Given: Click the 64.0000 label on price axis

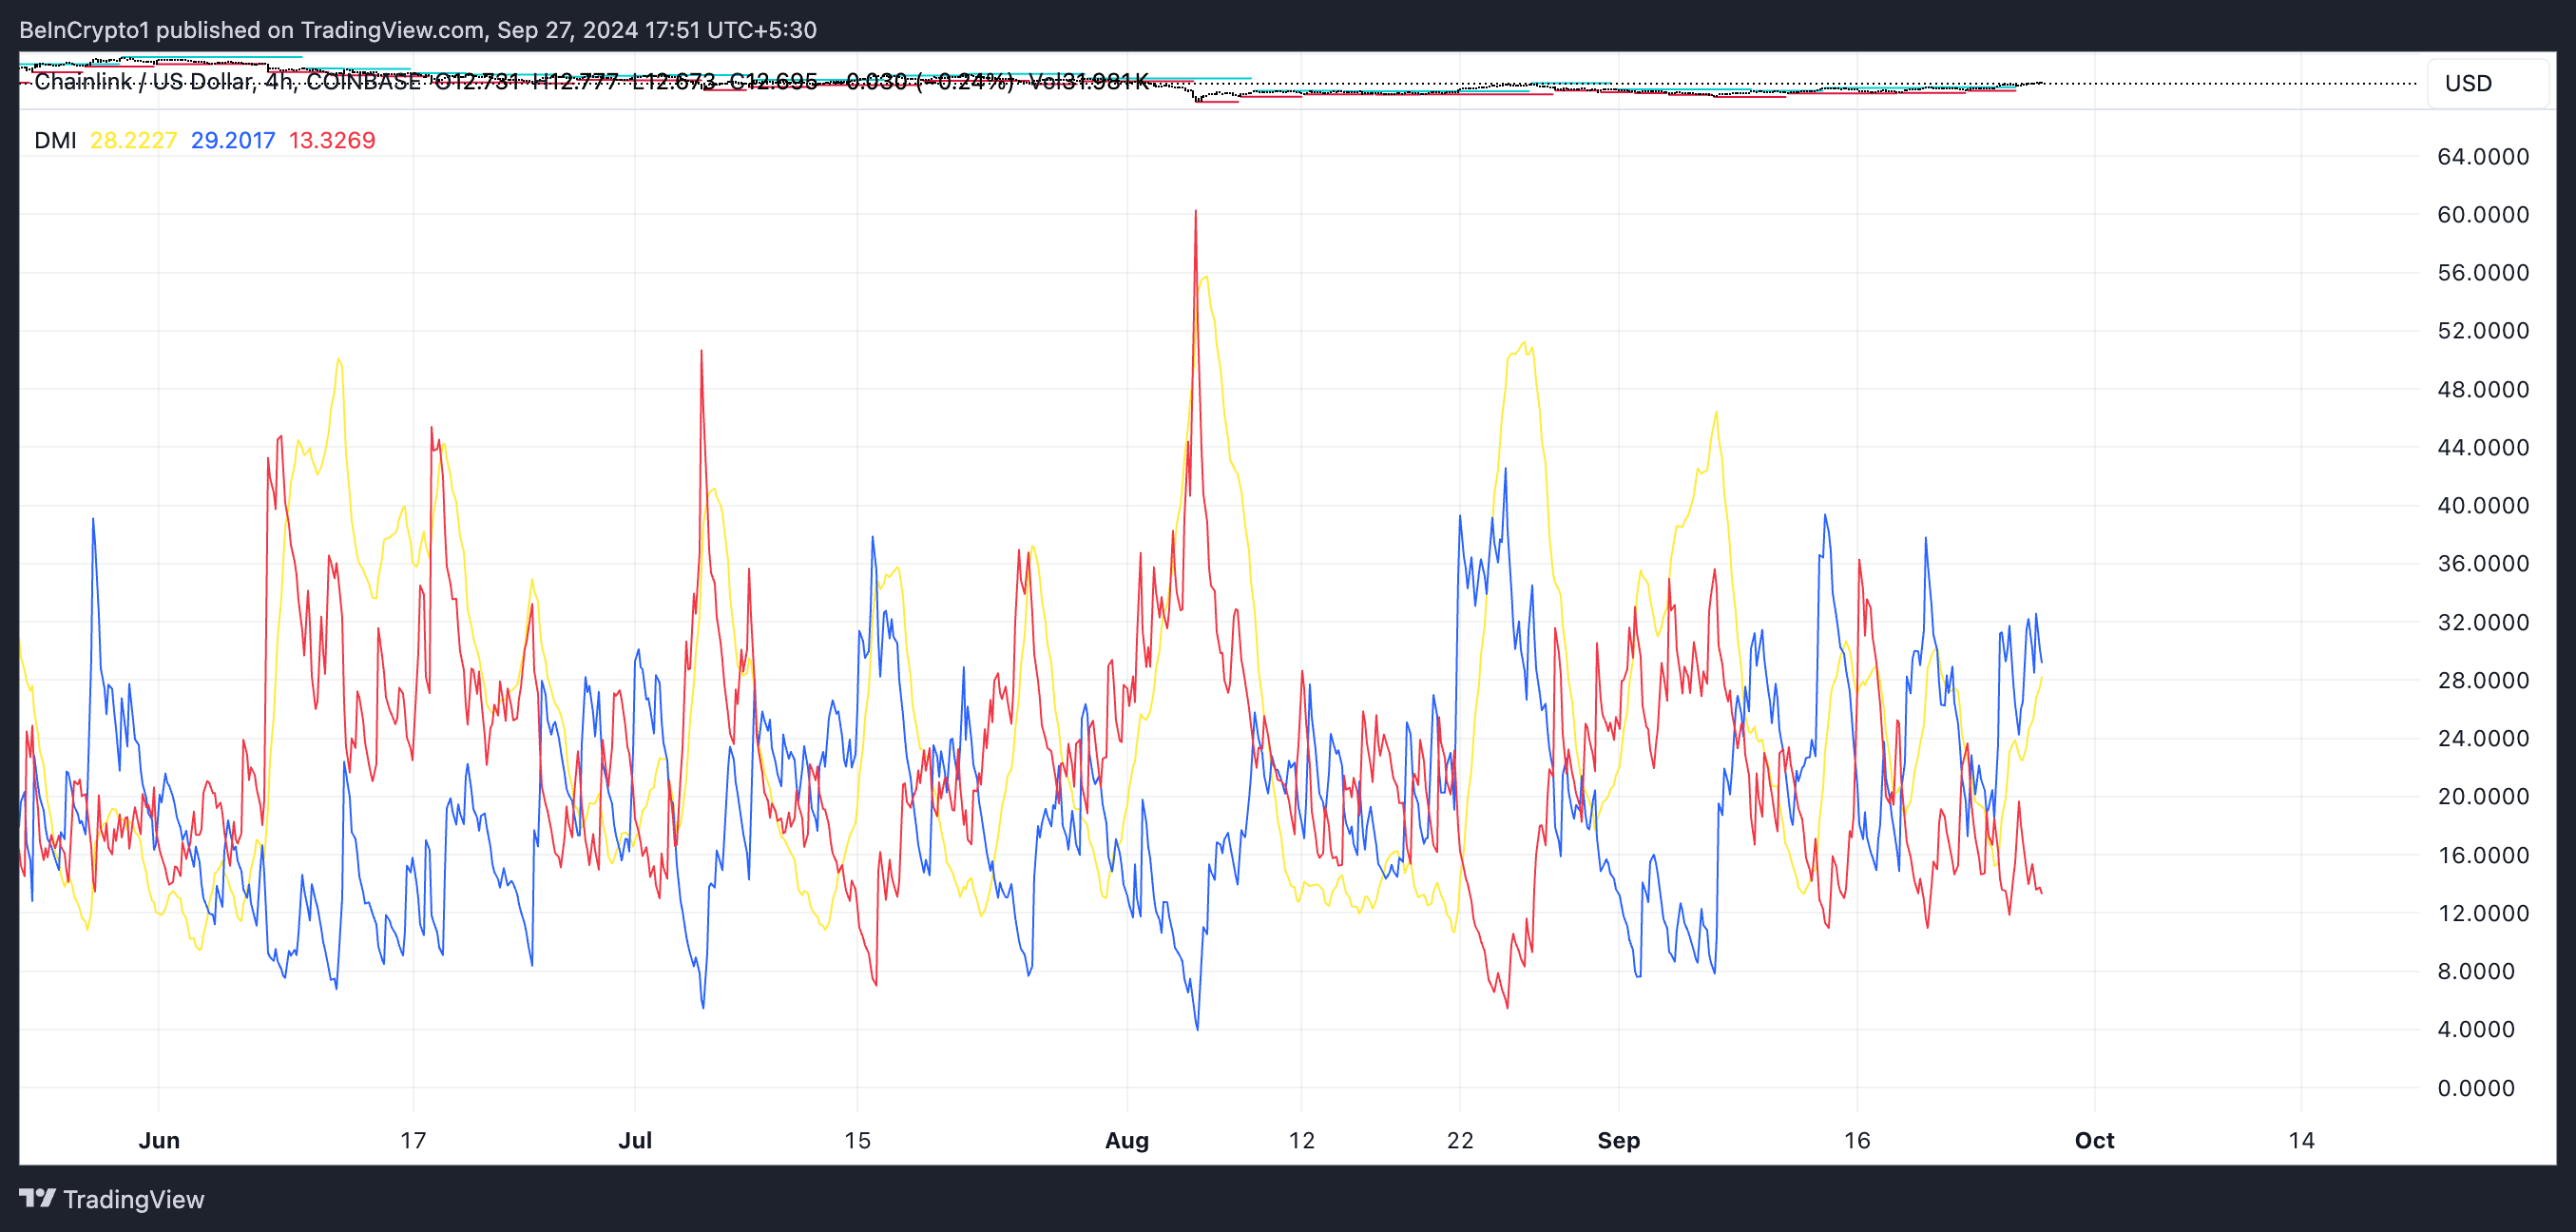Looking at the screenshot, I should (x=2482, y=157).
